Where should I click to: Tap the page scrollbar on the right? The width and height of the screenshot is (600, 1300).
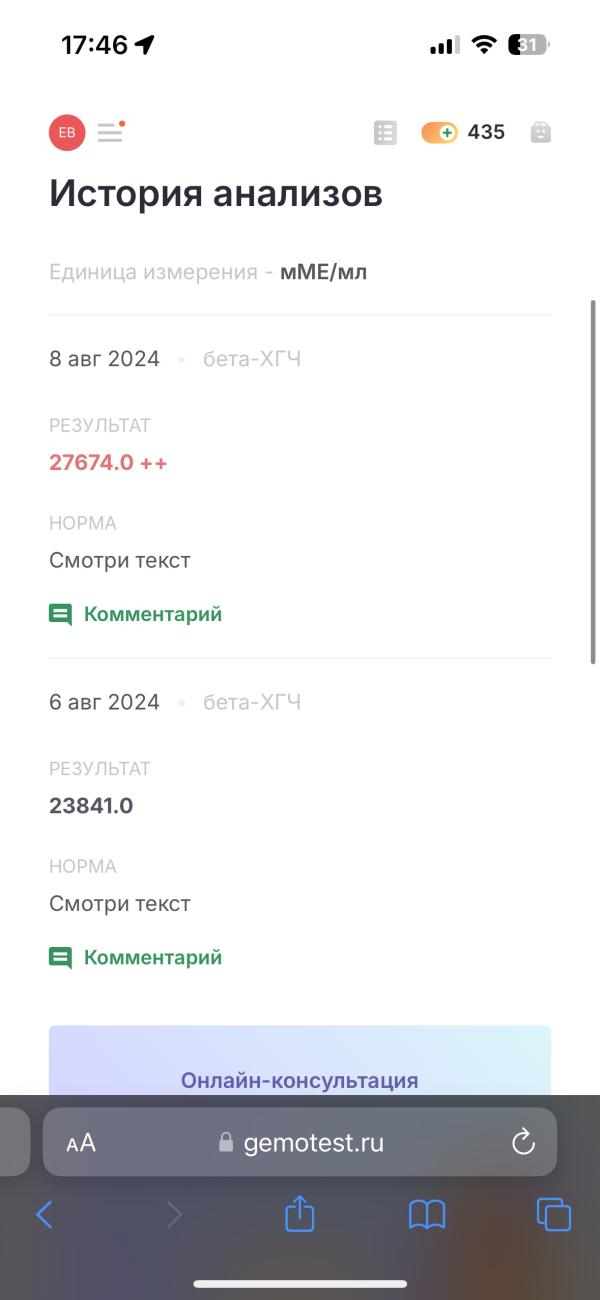coord(593,480)
